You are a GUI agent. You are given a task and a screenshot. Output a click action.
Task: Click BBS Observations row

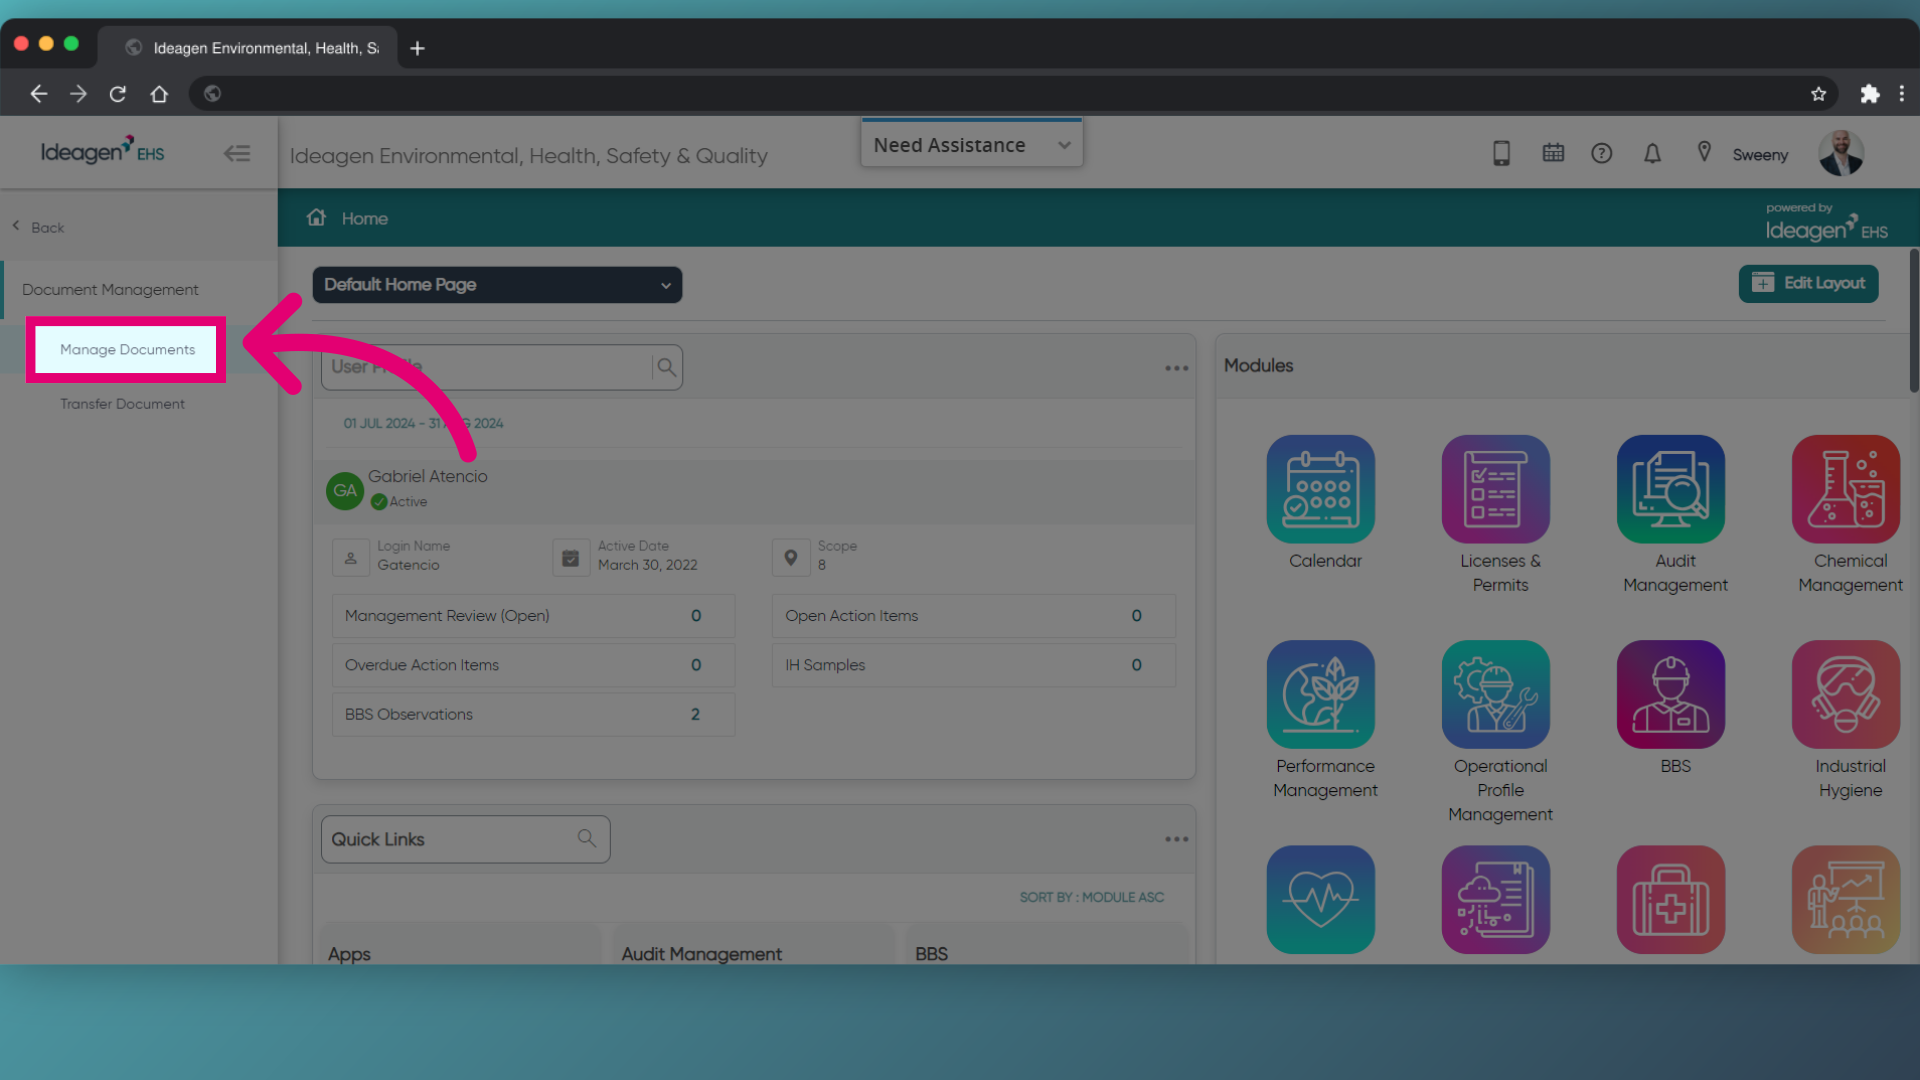tap(533, 714)
